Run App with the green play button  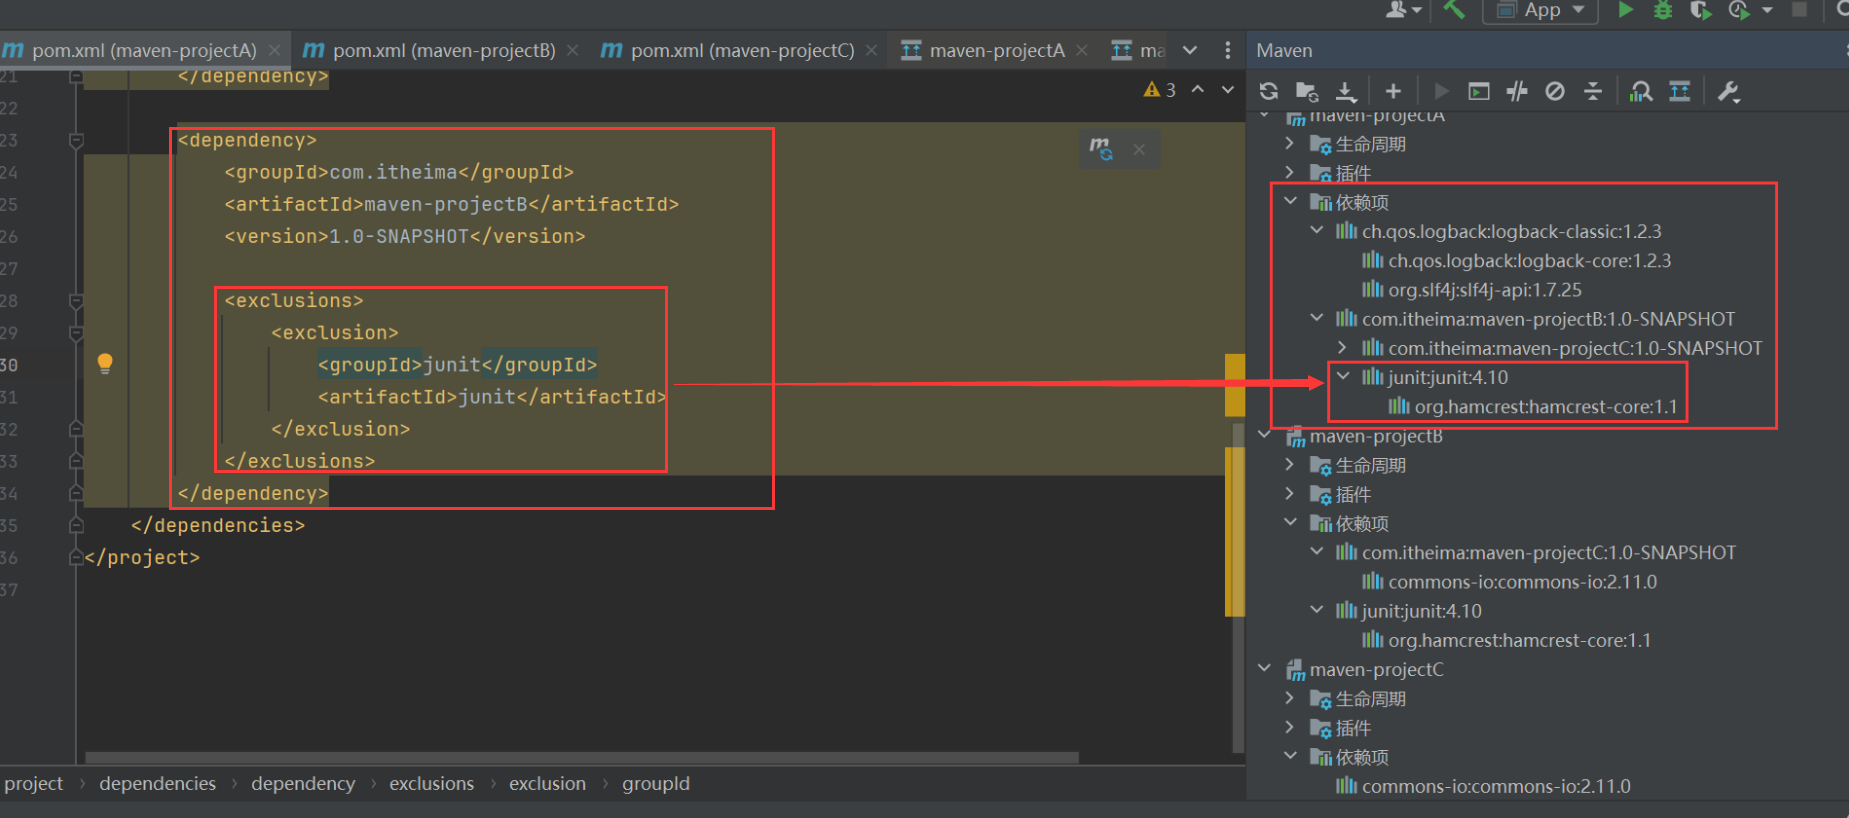click(1626, 10)
